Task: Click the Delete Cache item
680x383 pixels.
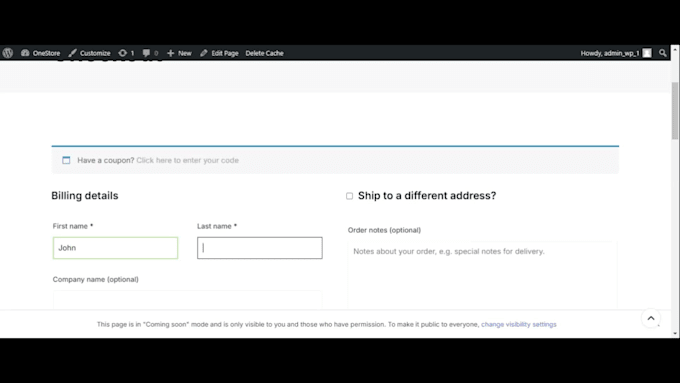Action: coord(264,53)
